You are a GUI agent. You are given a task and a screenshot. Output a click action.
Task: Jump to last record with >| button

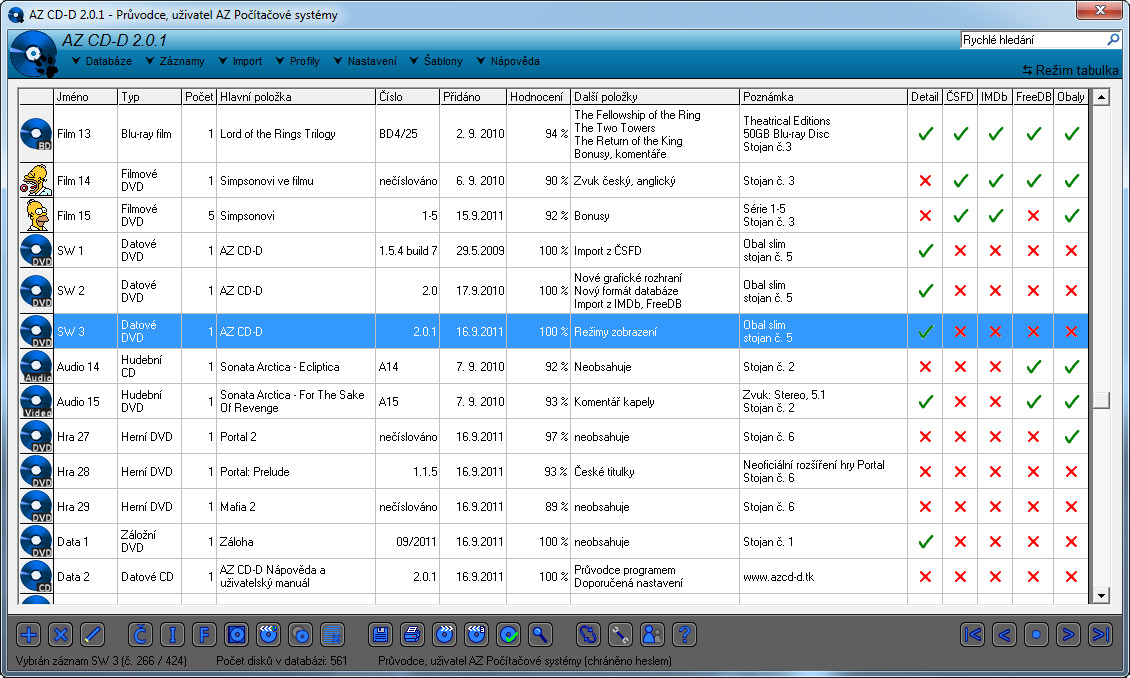(1100, 635)
